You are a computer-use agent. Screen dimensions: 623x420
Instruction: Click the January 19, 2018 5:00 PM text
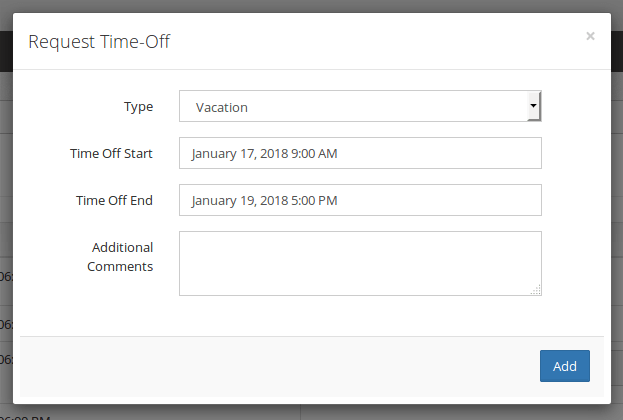266,200
